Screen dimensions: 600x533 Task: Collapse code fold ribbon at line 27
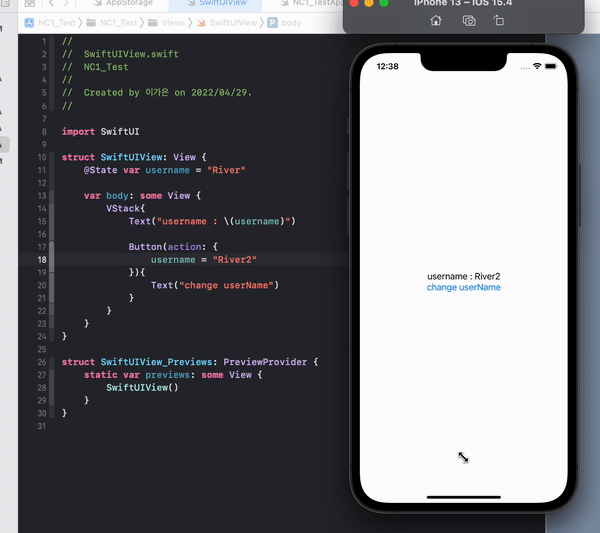[52, 375]
